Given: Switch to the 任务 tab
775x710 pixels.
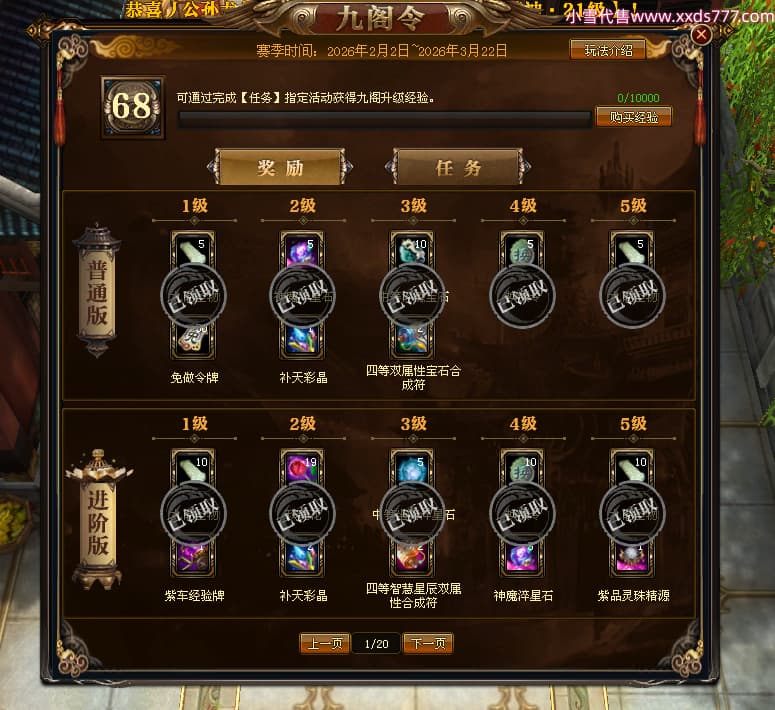Looking at the screenshot, I should (458, 168).
